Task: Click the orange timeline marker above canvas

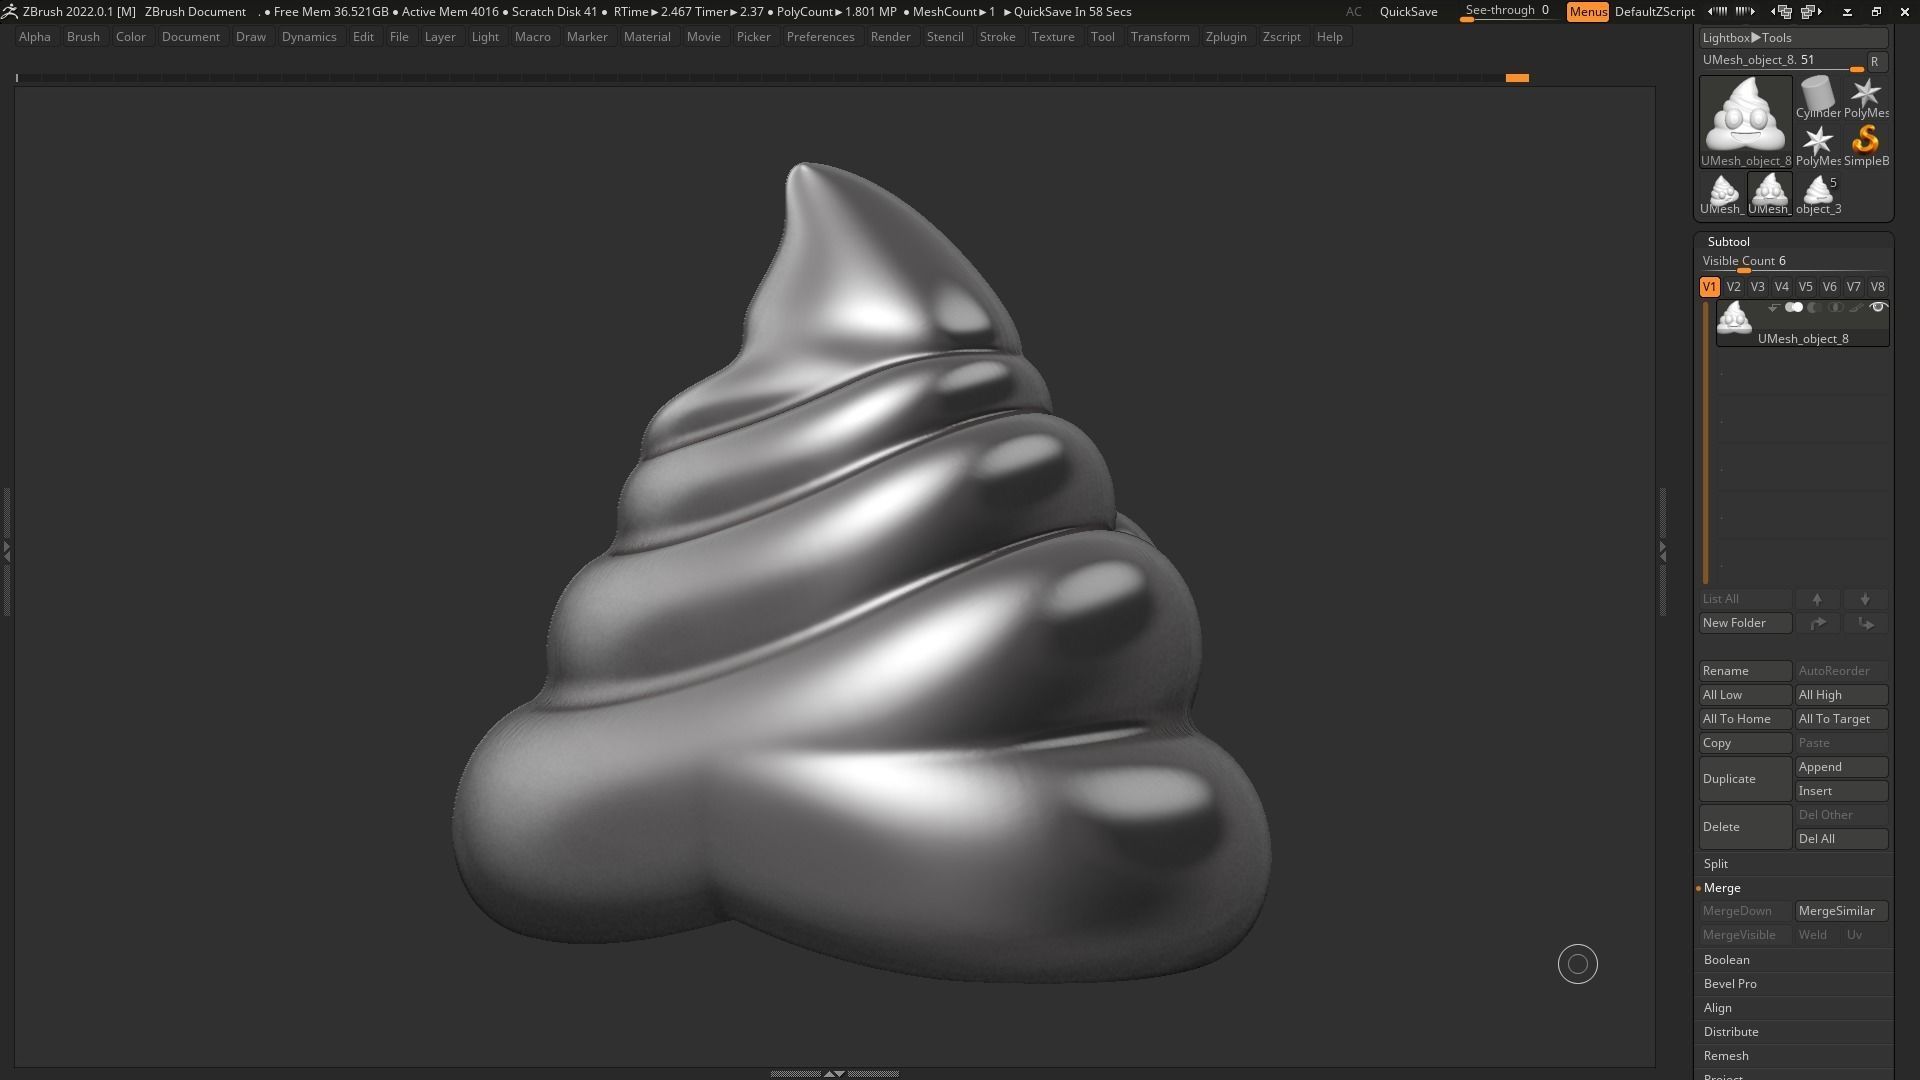Action: [x=1517, y=78]
